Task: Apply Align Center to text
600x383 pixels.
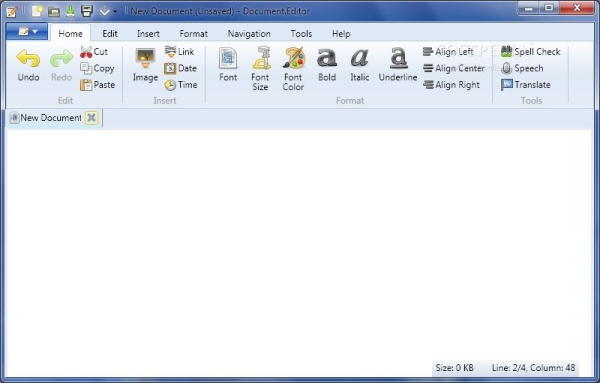Action: point(454,68)
